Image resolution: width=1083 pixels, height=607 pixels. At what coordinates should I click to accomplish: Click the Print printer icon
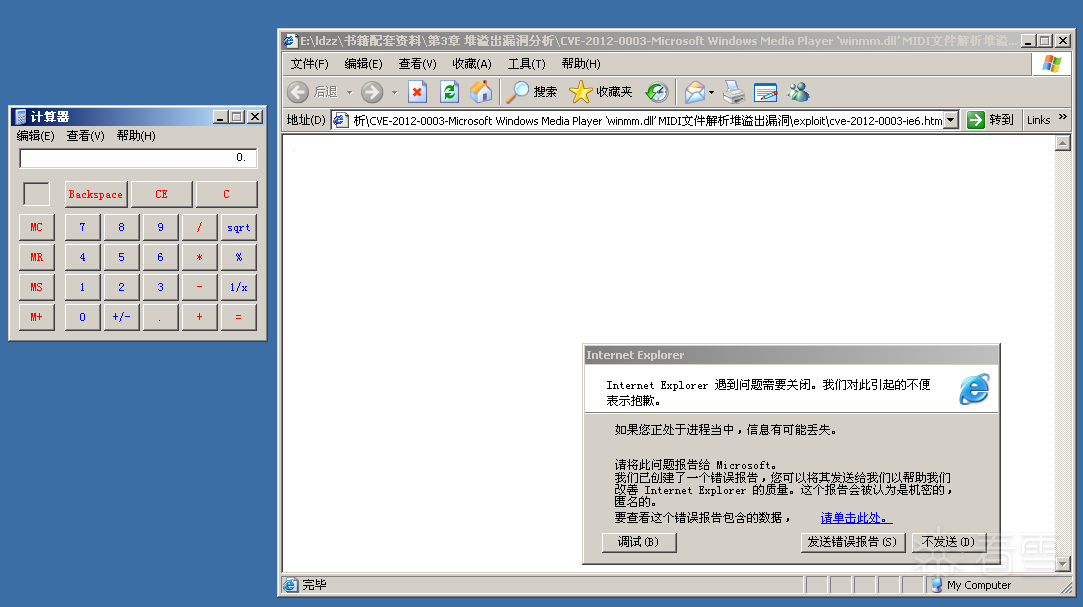point(734,92)
